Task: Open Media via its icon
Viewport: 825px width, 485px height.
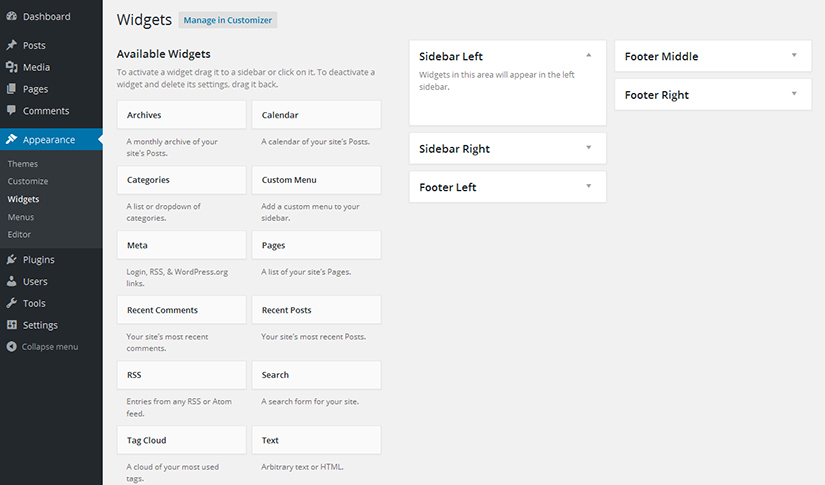Action: tap(12, 68)
